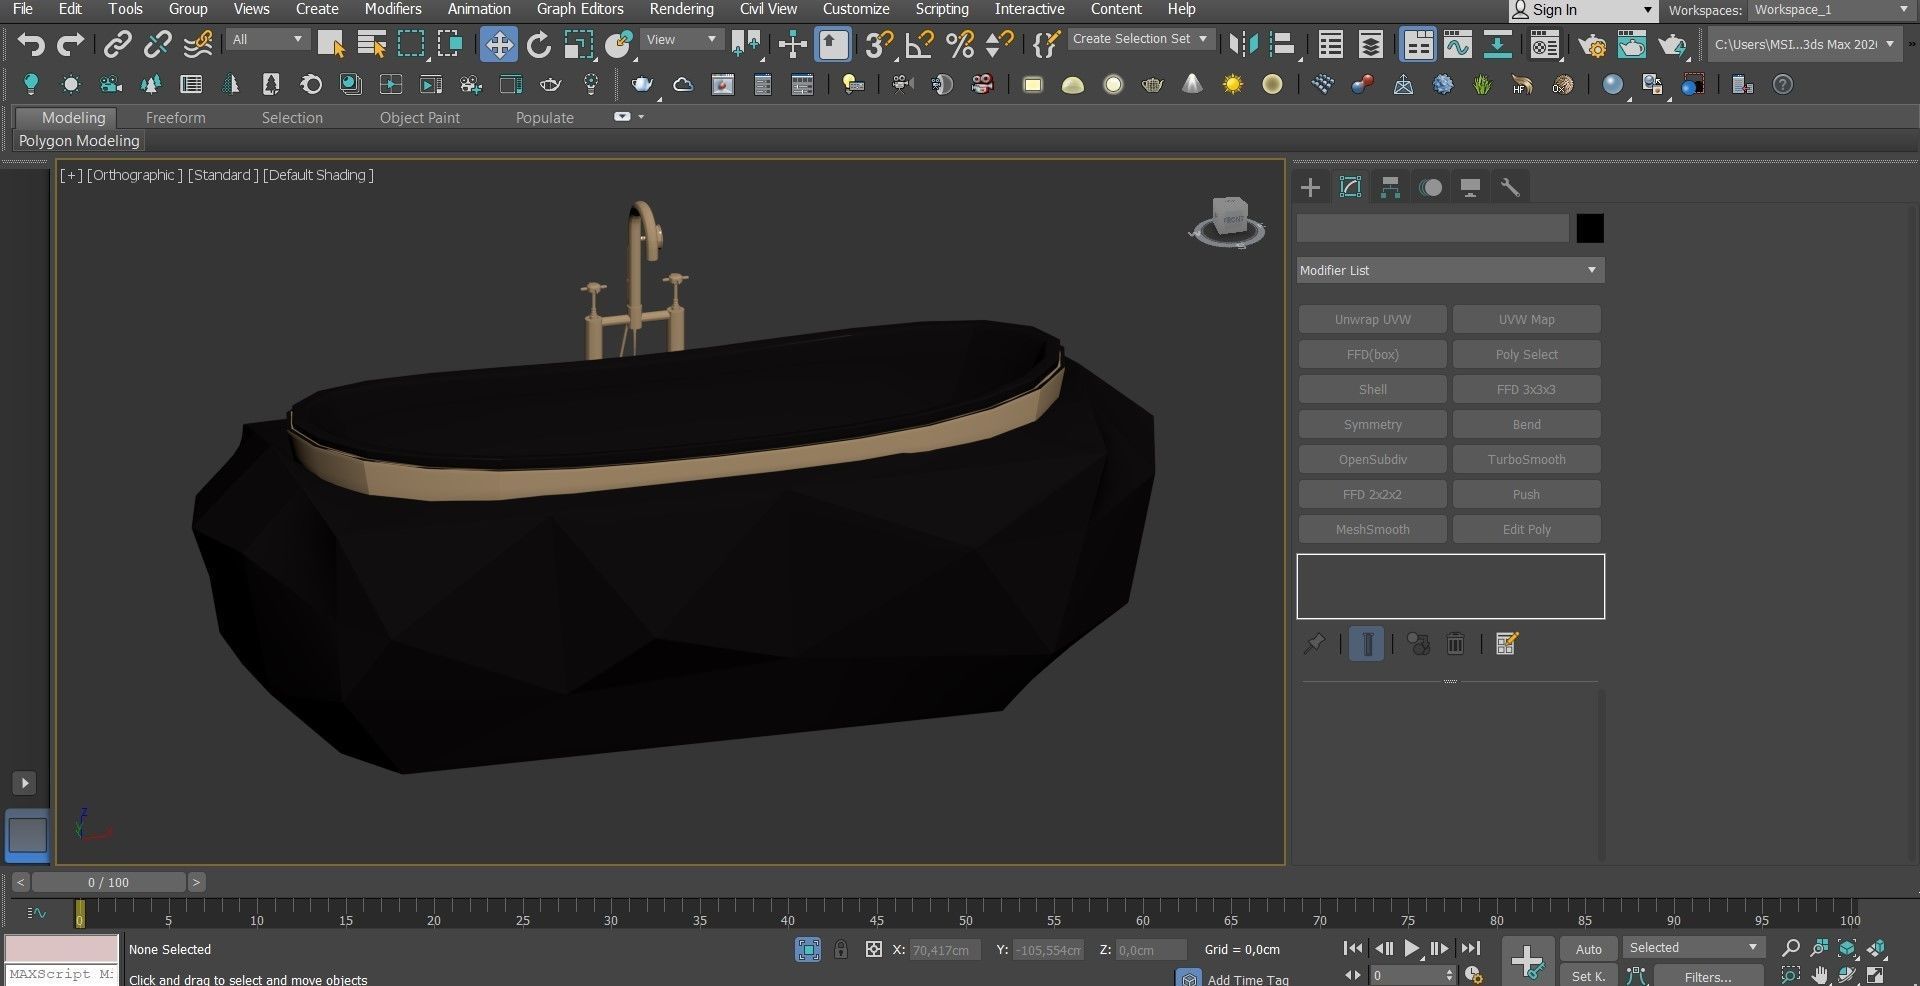Open the project path dropdown
The height and width of the screenshot is (986, 1920).
point(1804,44)
